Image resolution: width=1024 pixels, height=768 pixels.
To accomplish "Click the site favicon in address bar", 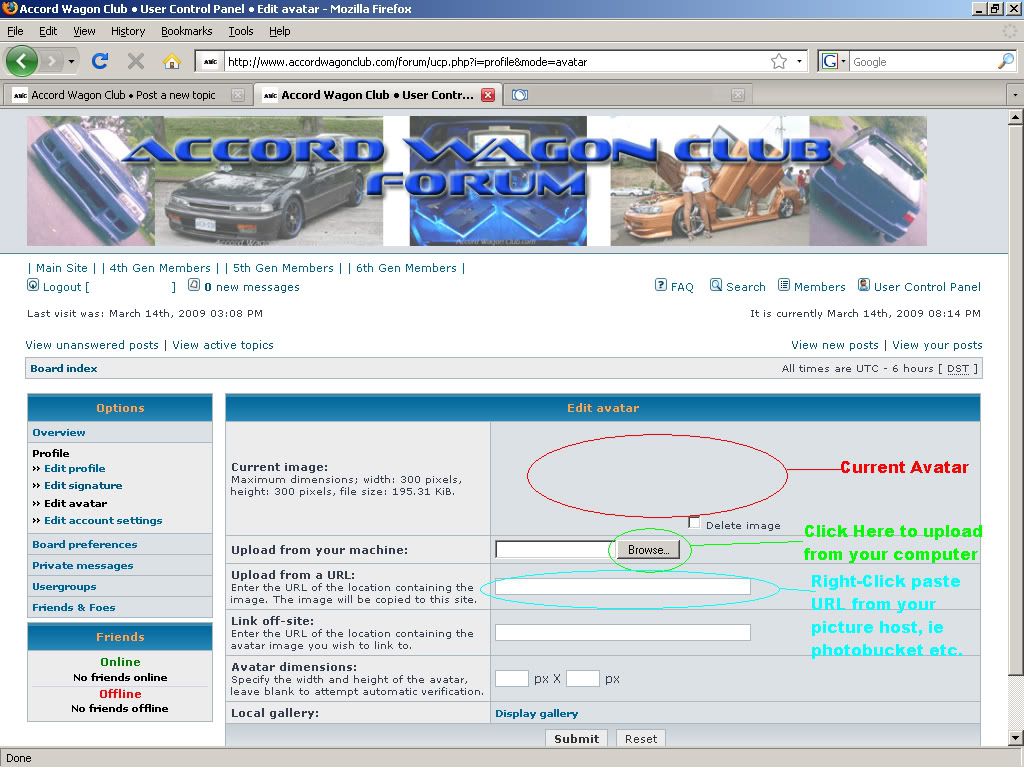I will 210,62.
